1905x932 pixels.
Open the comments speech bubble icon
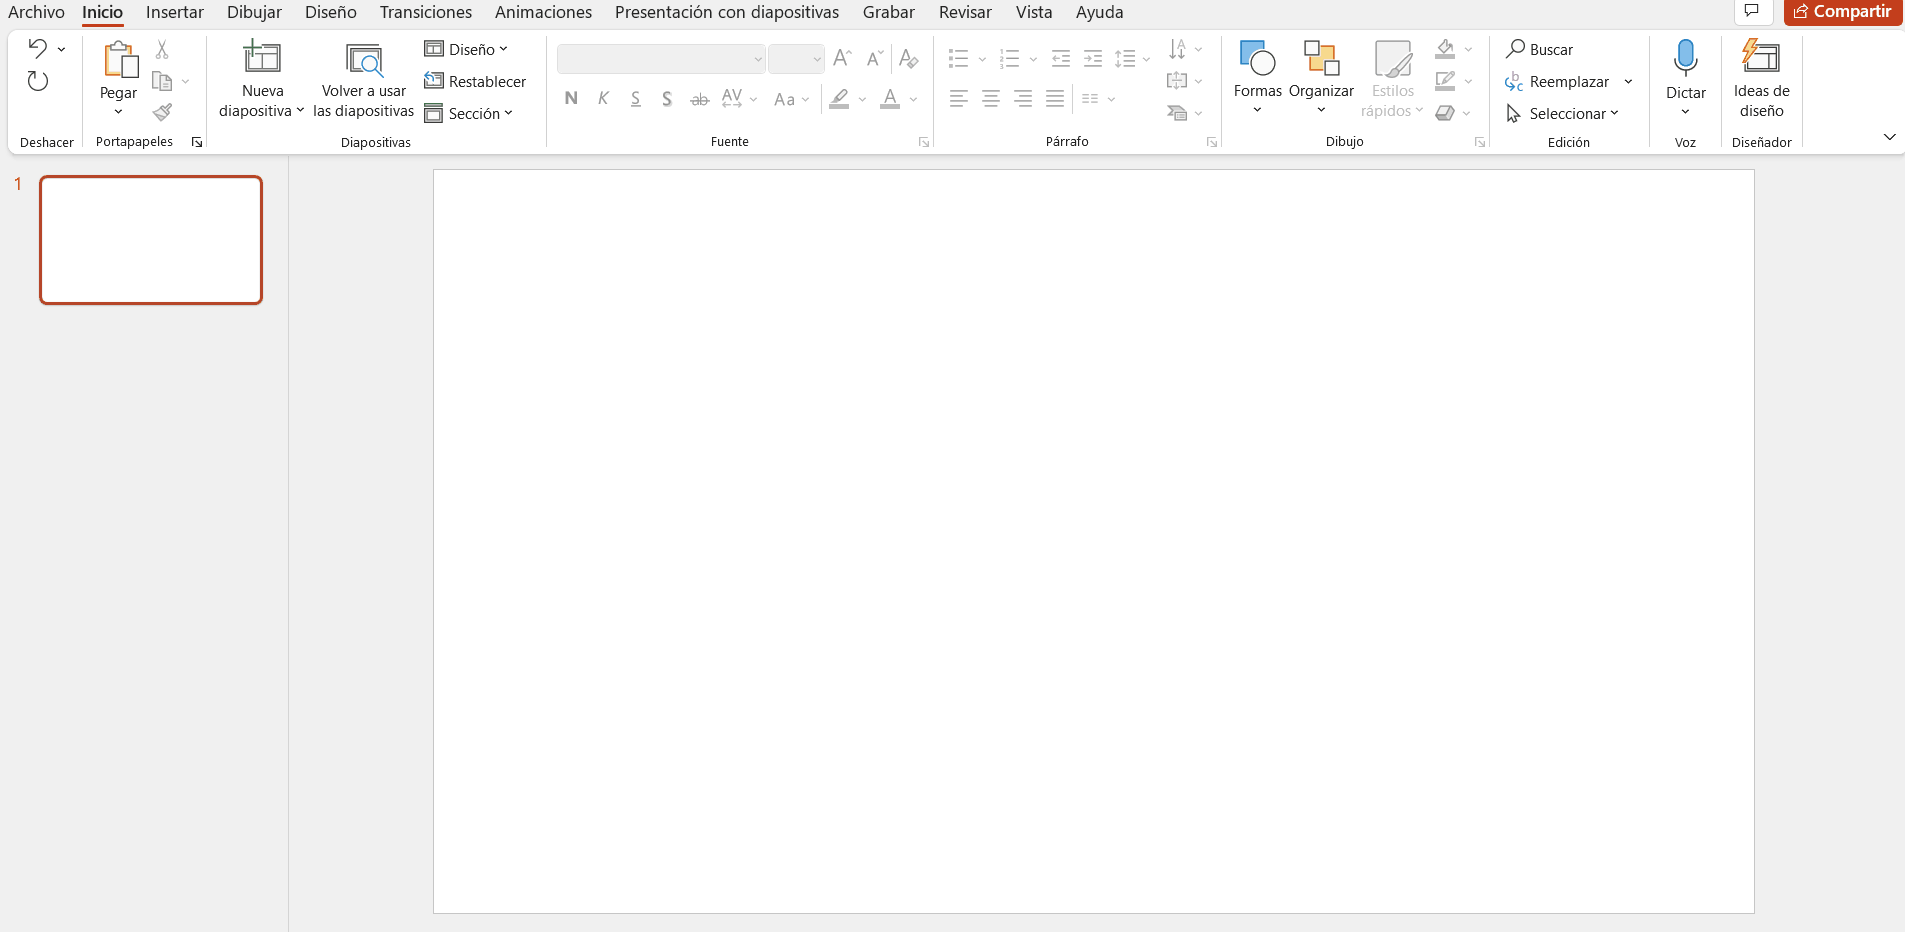(x=1751, y=11)
